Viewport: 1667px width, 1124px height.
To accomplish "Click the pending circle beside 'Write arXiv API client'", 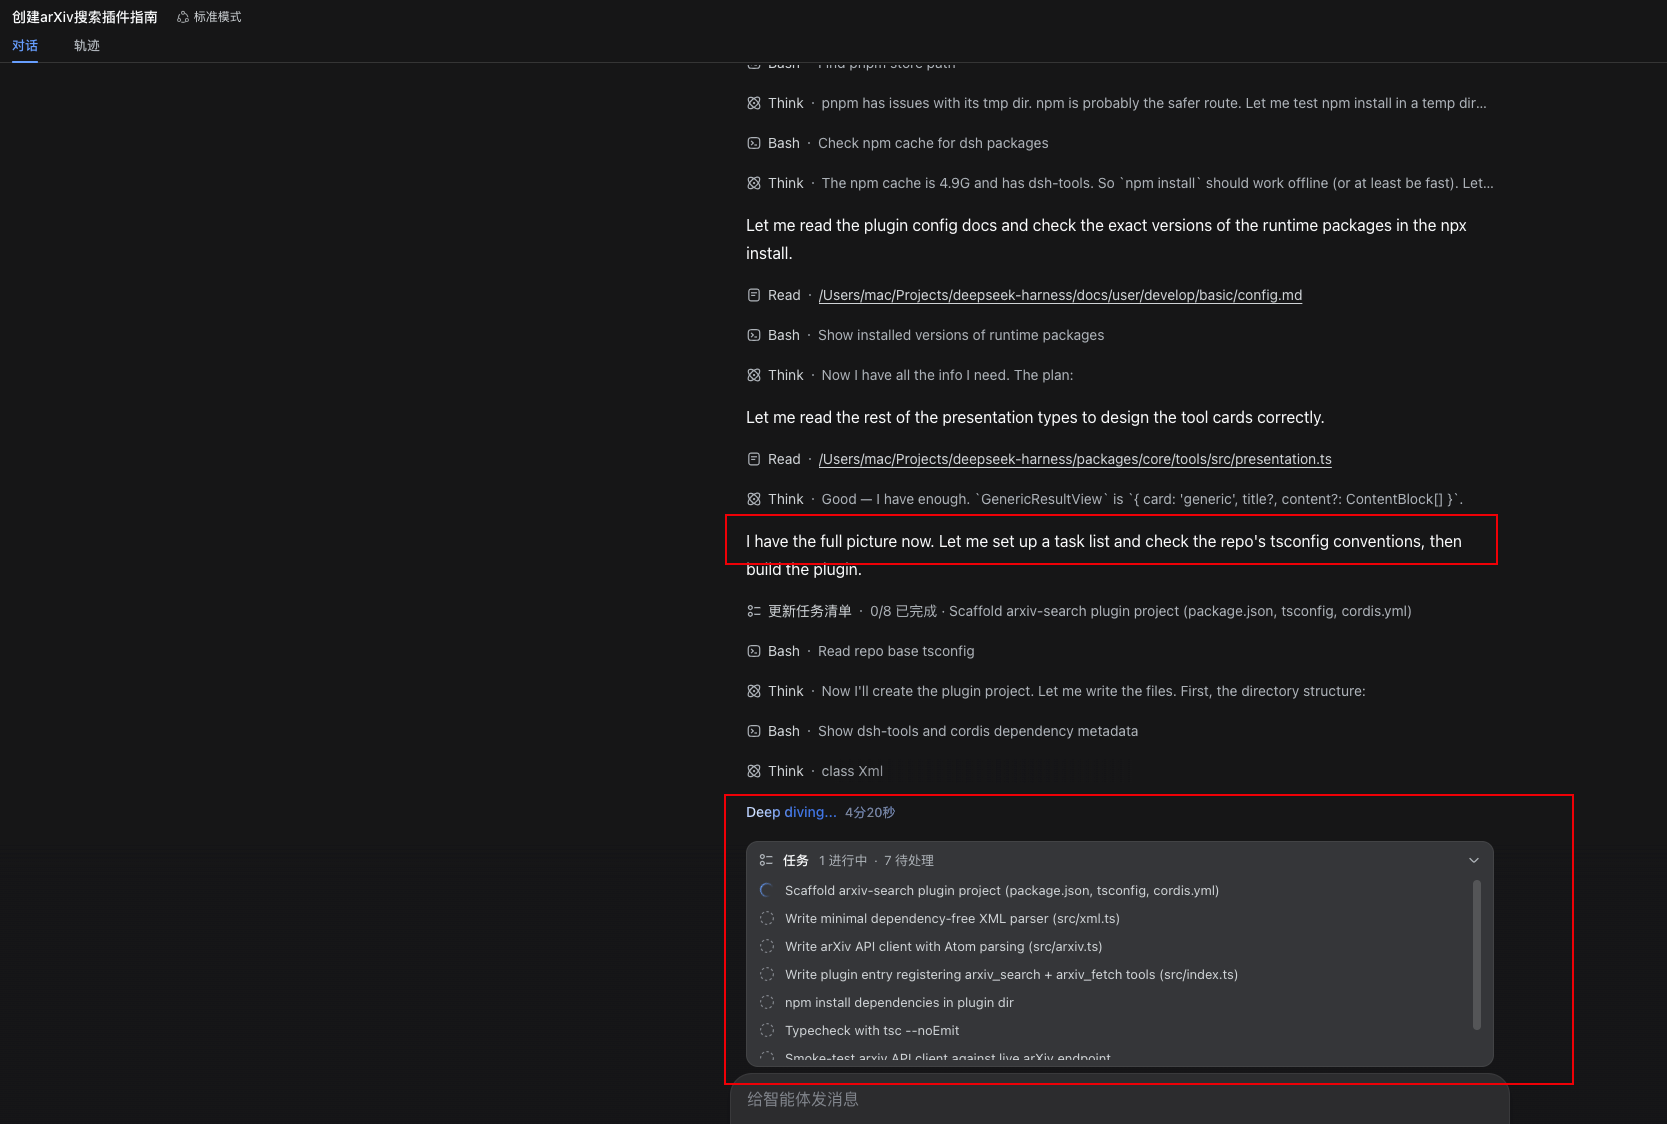I will click(767, 946).
